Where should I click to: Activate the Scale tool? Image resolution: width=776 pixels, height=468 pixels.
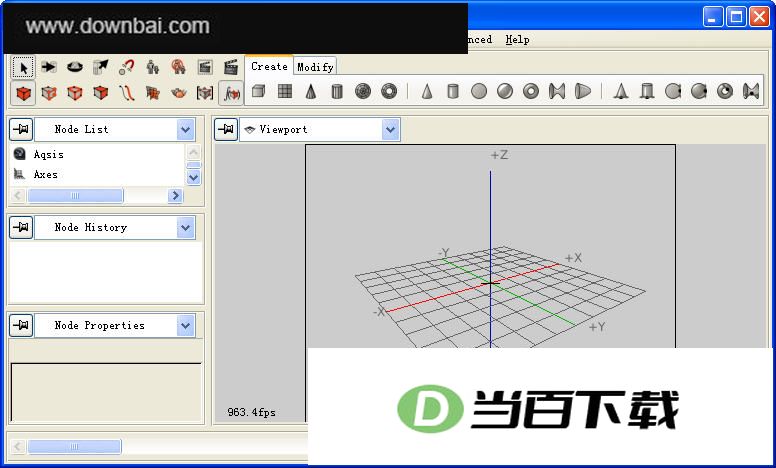pyautogui.click(x=100, y=67)
